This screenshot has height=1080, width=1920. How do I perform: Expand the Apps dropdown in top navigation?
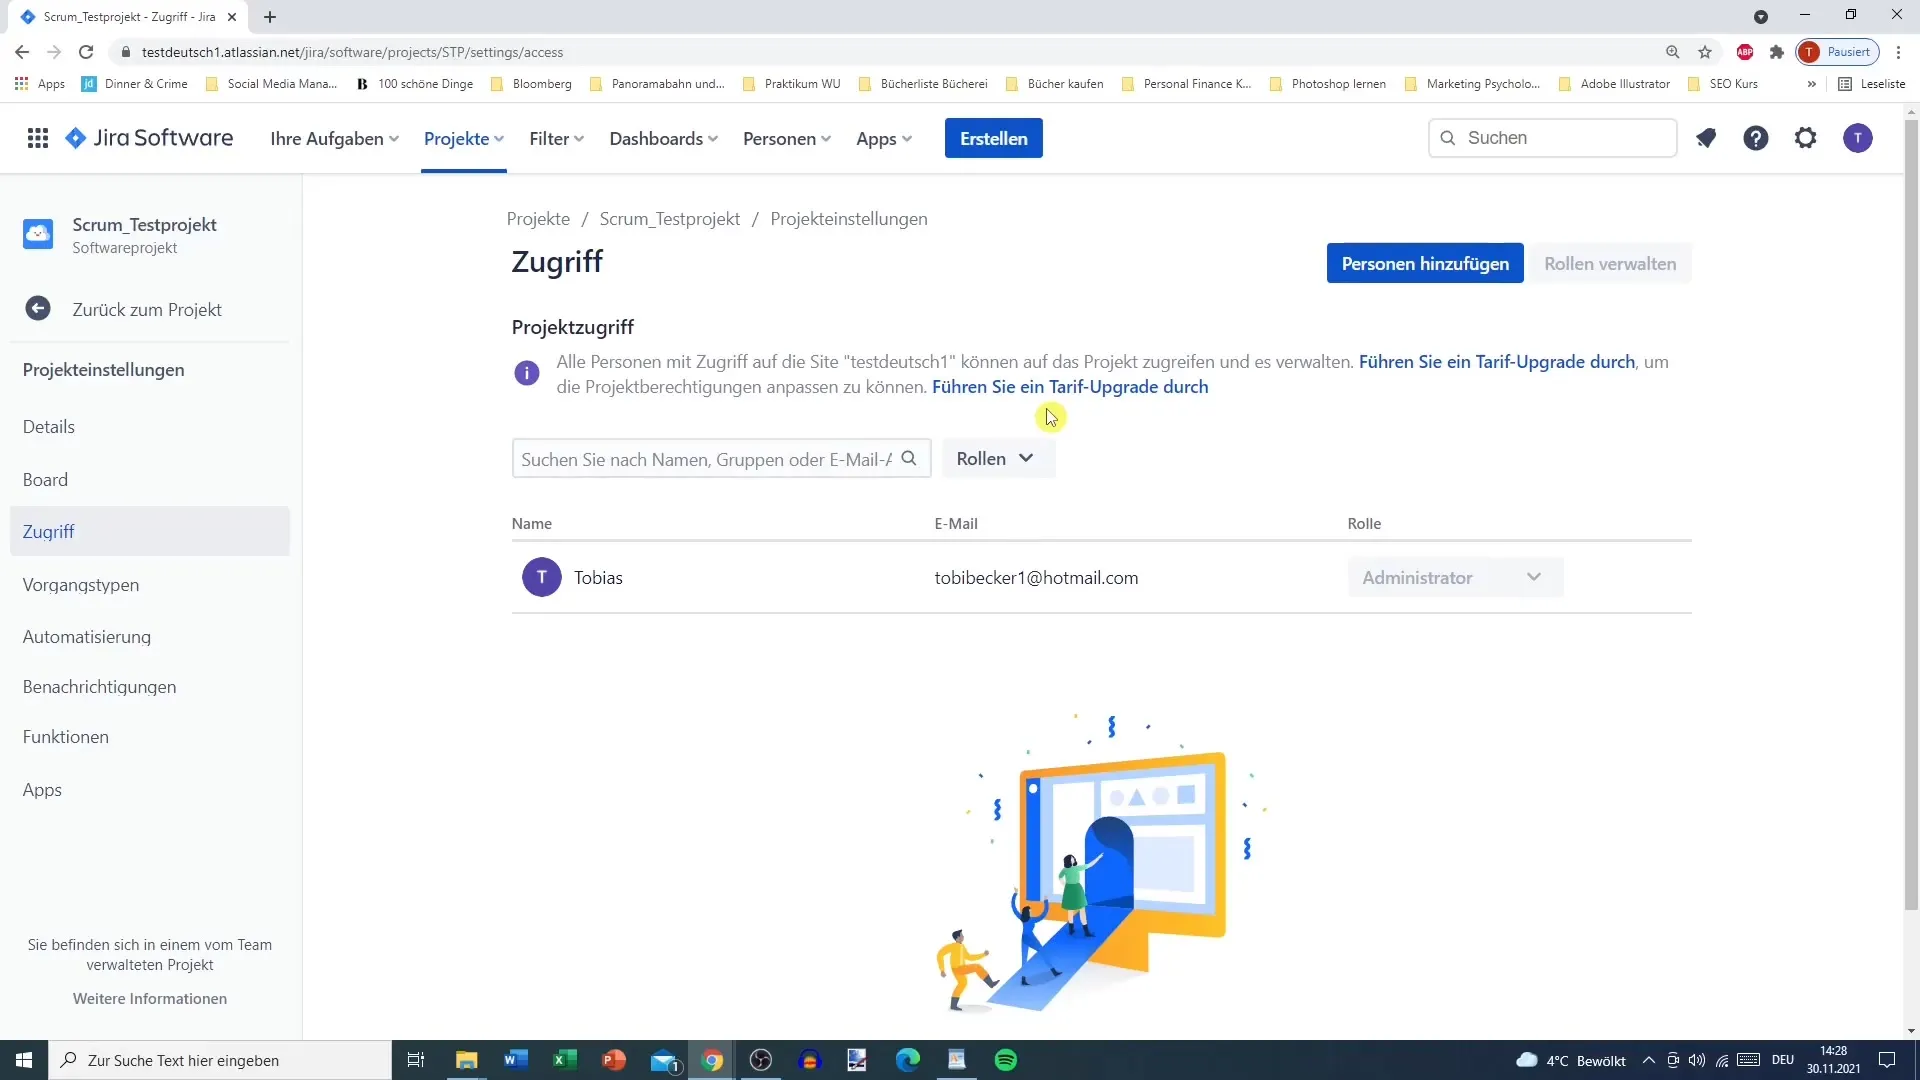884,139
